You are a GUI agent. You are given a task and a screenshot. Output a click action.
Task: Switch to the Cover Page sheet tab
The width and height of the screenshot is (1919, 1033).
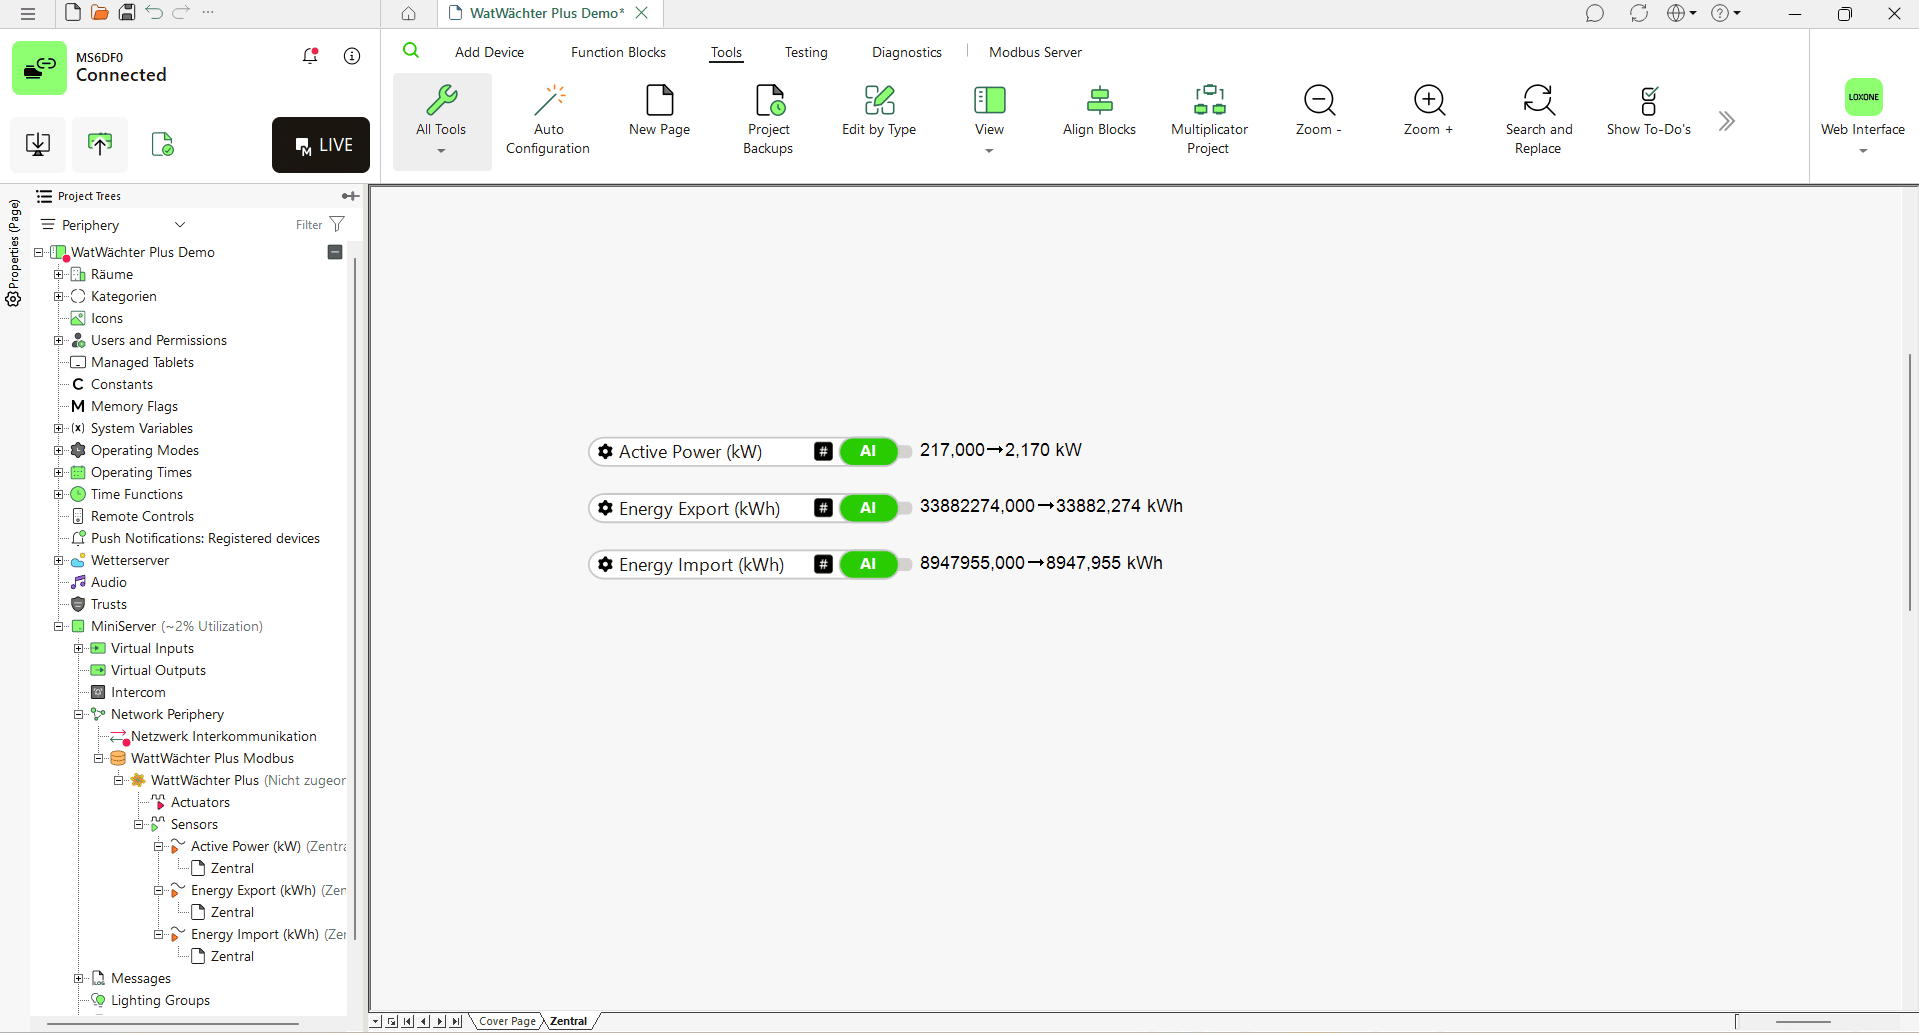pos(507,1021)
